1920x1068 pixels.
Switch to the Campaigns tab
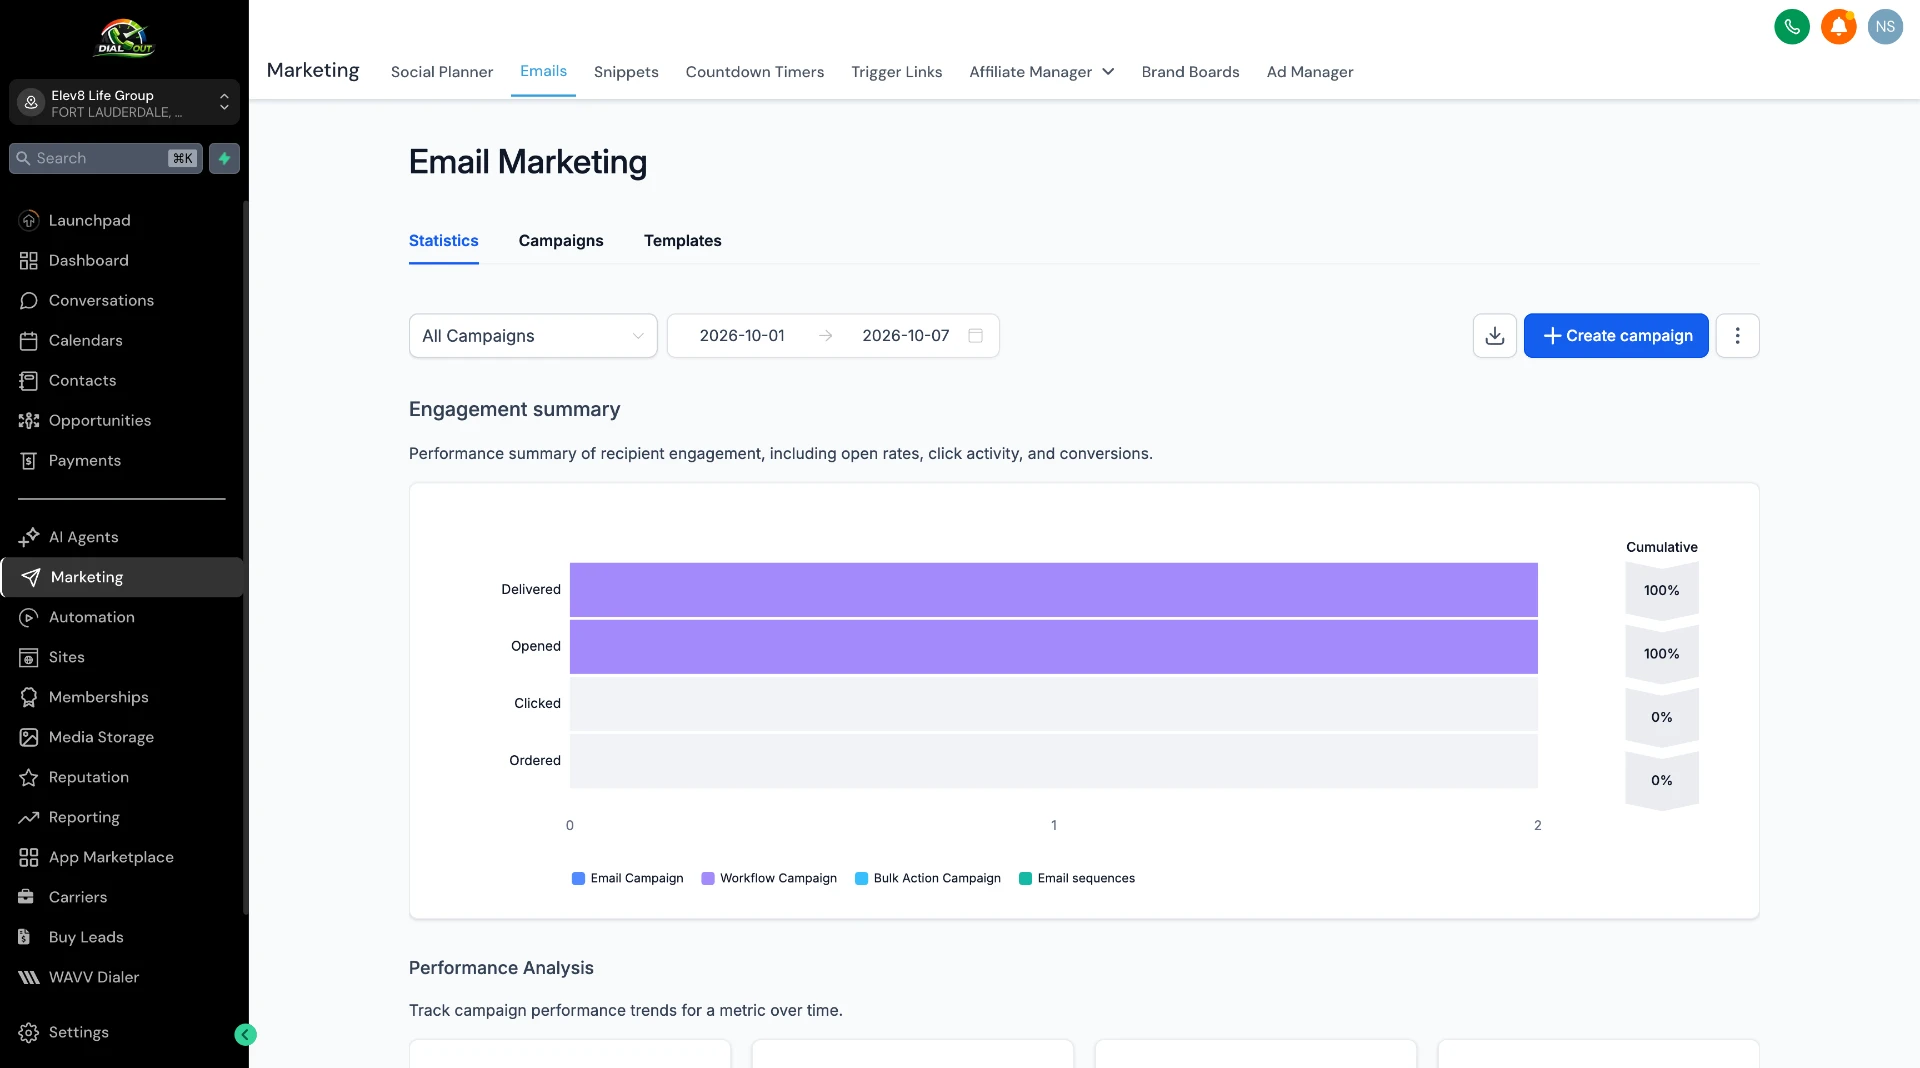pyautogui.click(x=561, y=241)
